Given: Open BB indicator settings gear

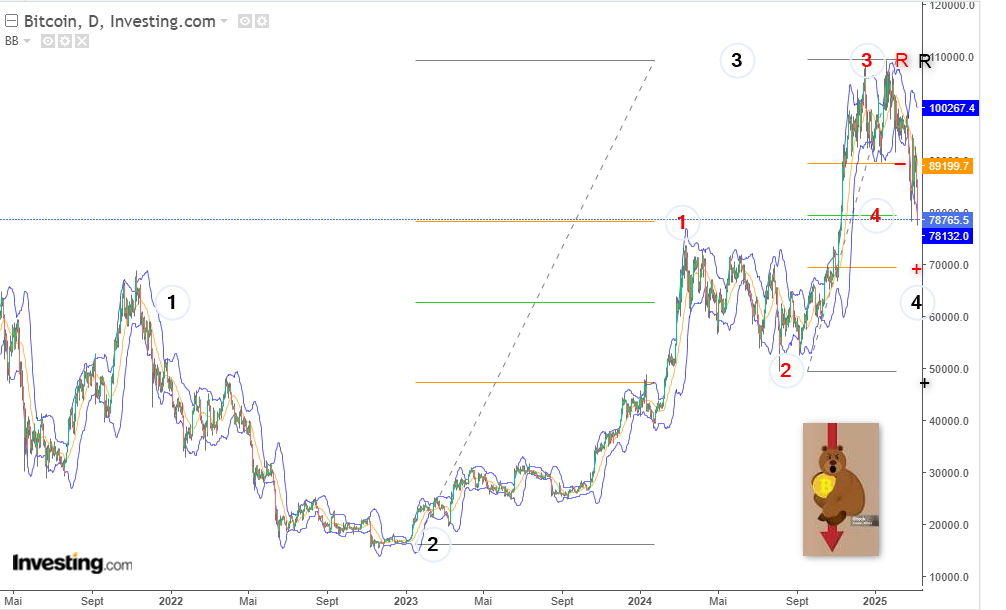Looking at the screenshot, I should point(65,42).
